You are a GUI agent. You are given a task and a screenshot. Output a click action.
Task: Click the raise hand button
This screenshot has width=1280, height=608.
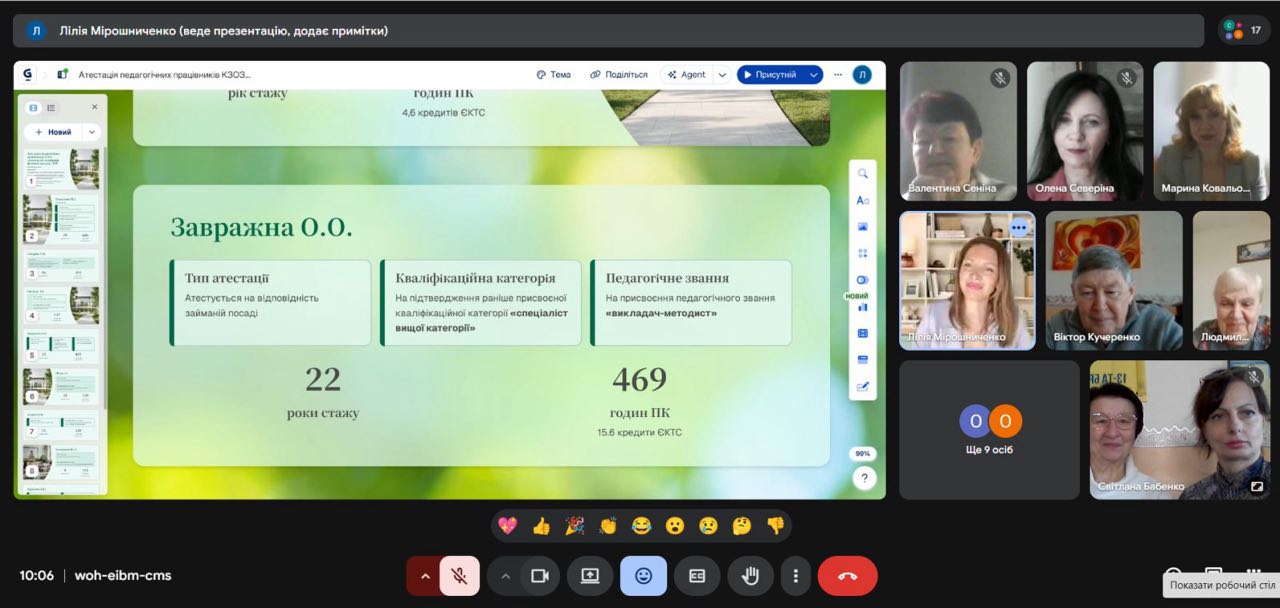click(750, 576)
